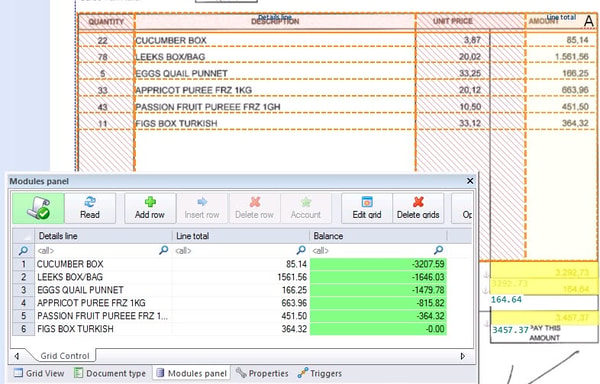The height and width of the screenshot is (384, 600).
Task: Select row header number 4
Action: click(x=24, y=303)
